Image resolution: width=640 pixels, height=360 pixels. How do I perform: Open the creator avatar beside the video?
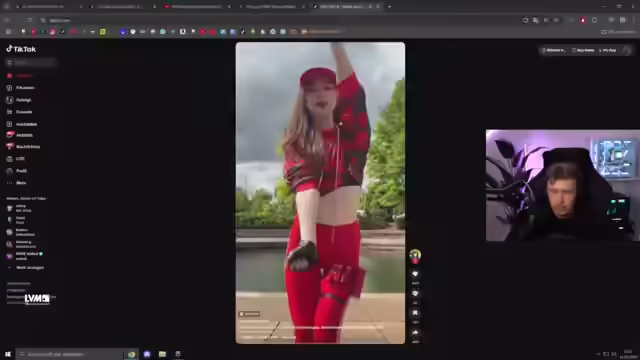pos(415,256)
